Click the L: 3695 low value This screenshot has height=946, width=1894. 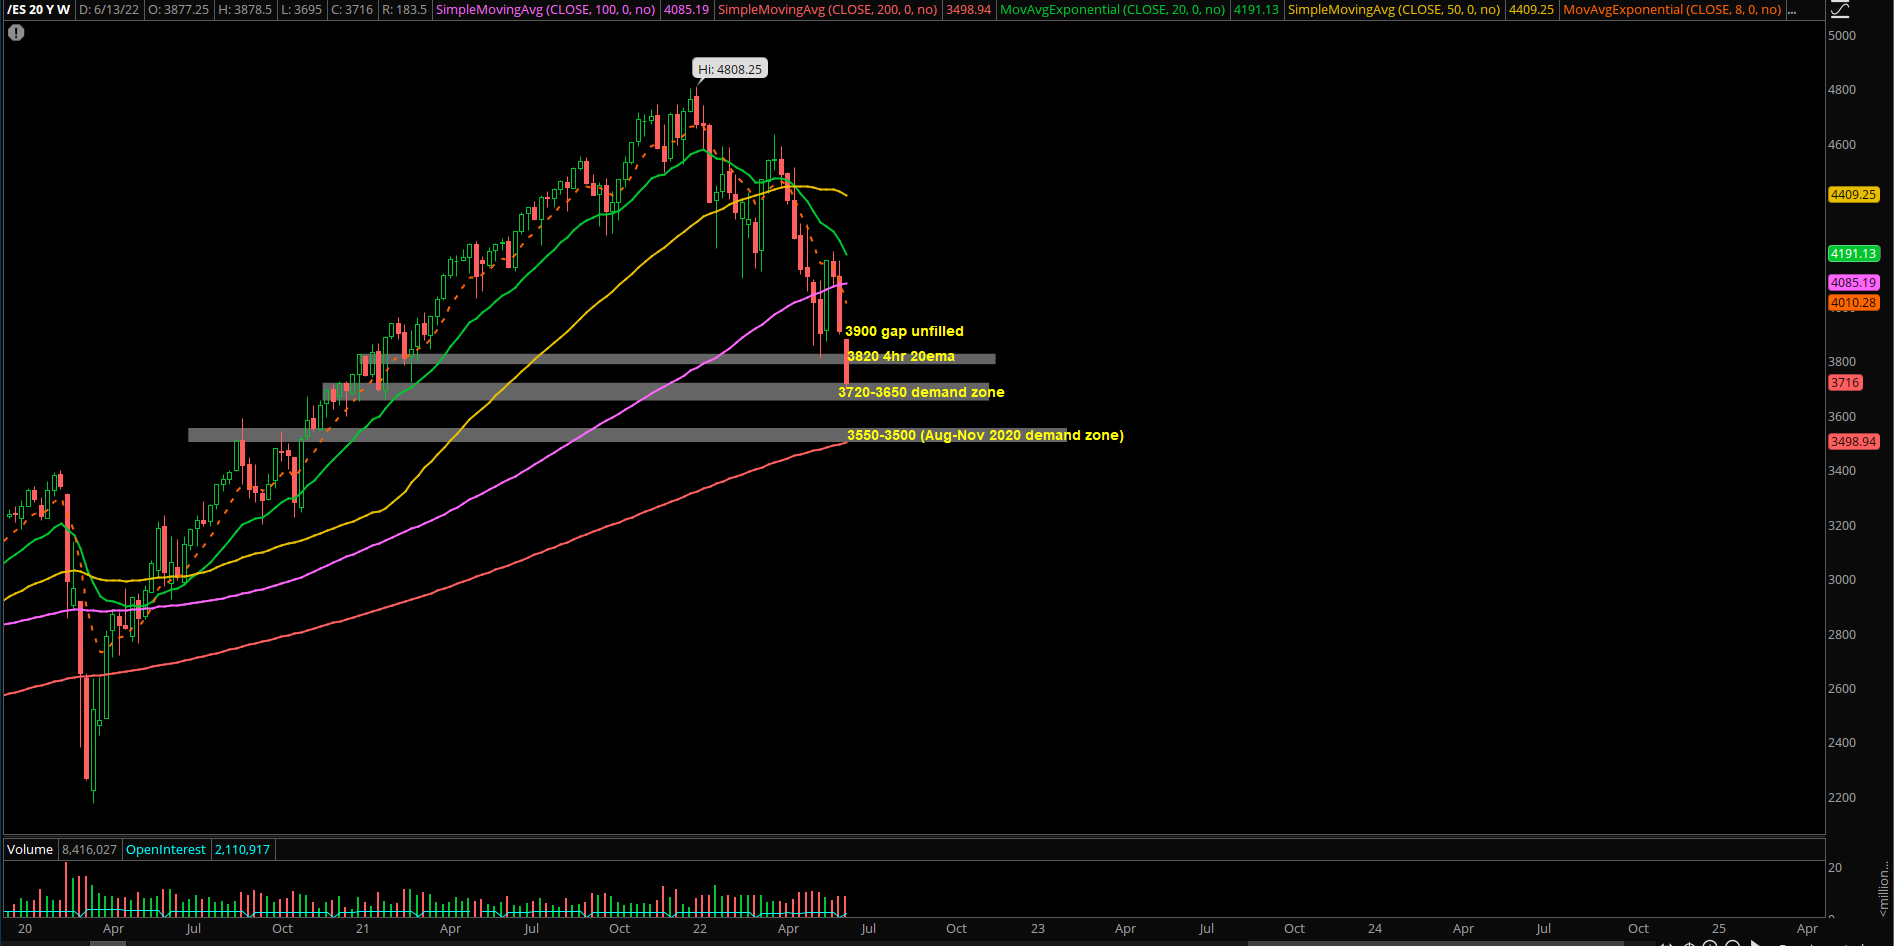tap(302, 10)
